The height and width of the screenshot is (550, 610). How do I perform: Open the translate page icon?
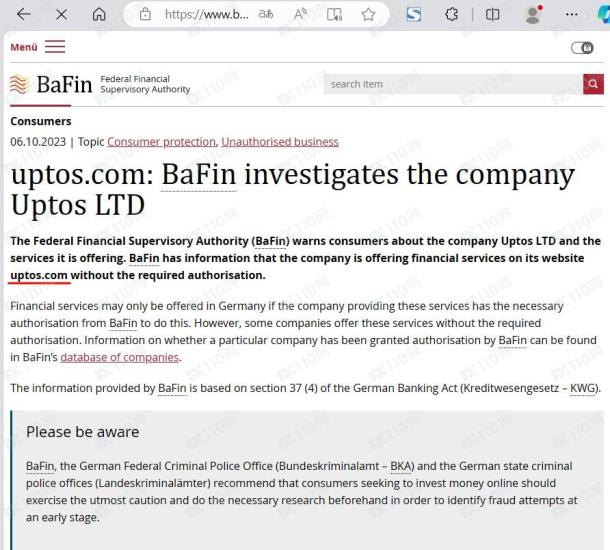point(266,14)
